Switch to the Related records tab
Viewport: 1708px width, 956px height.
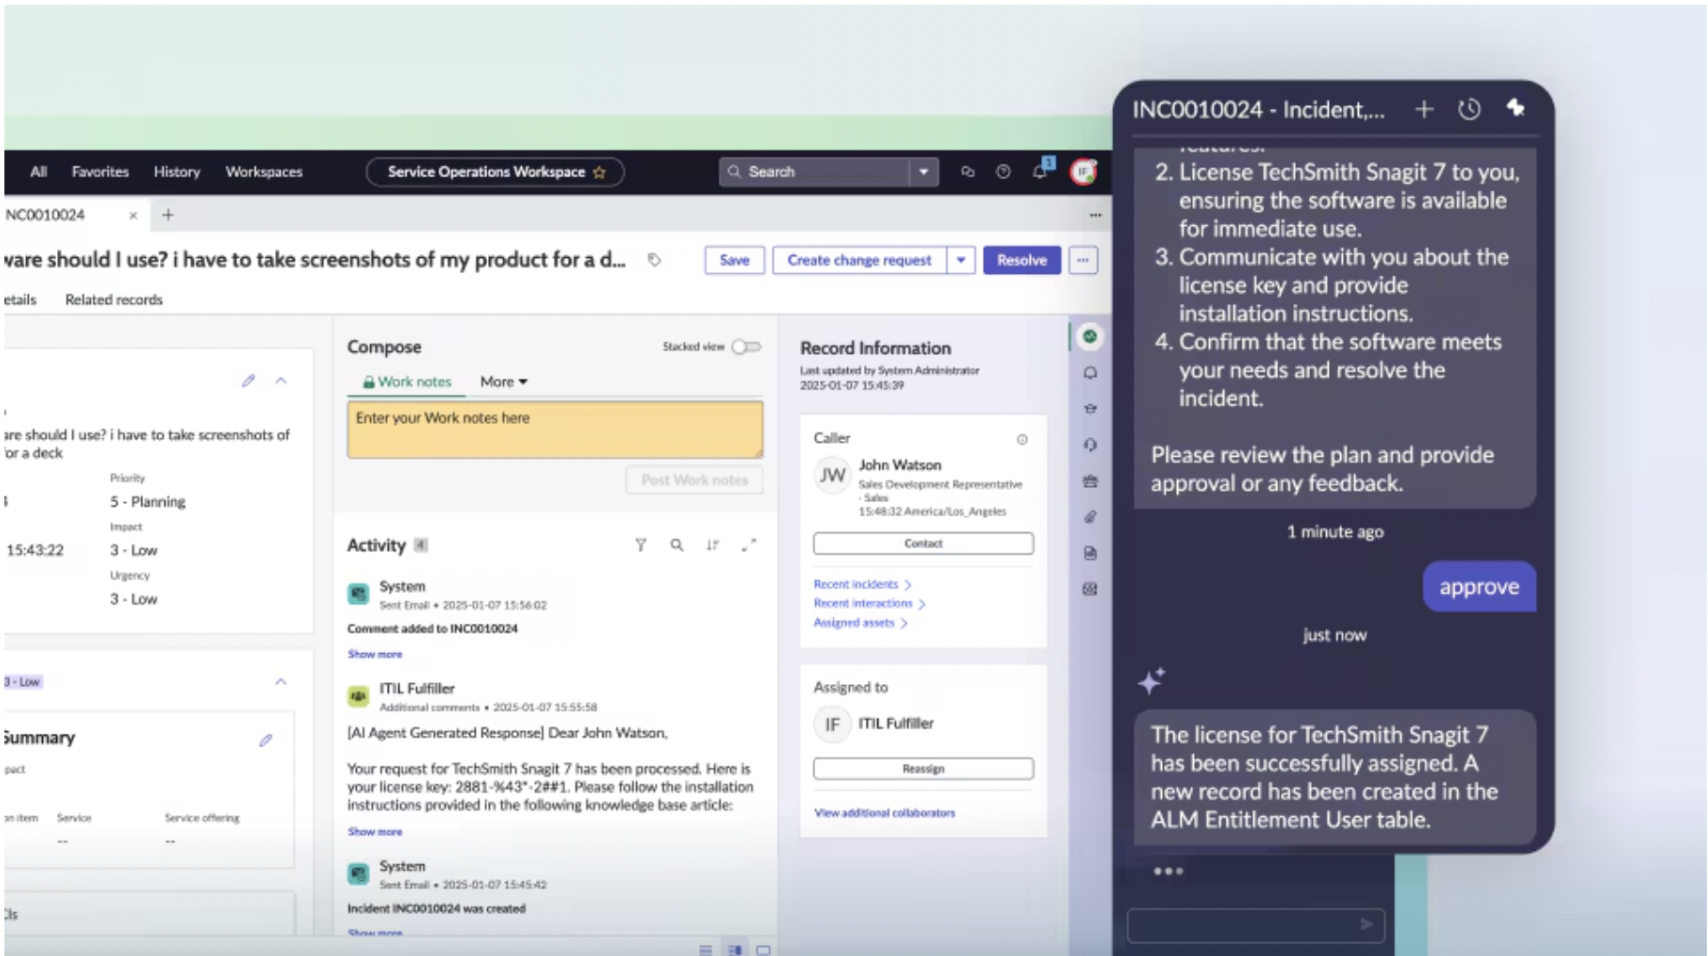click(114, 300)
